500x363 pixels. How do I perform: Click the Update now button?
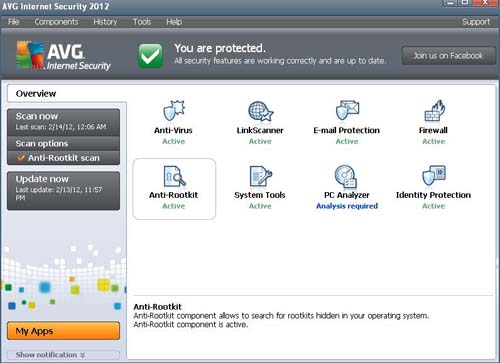coord(63,191)
